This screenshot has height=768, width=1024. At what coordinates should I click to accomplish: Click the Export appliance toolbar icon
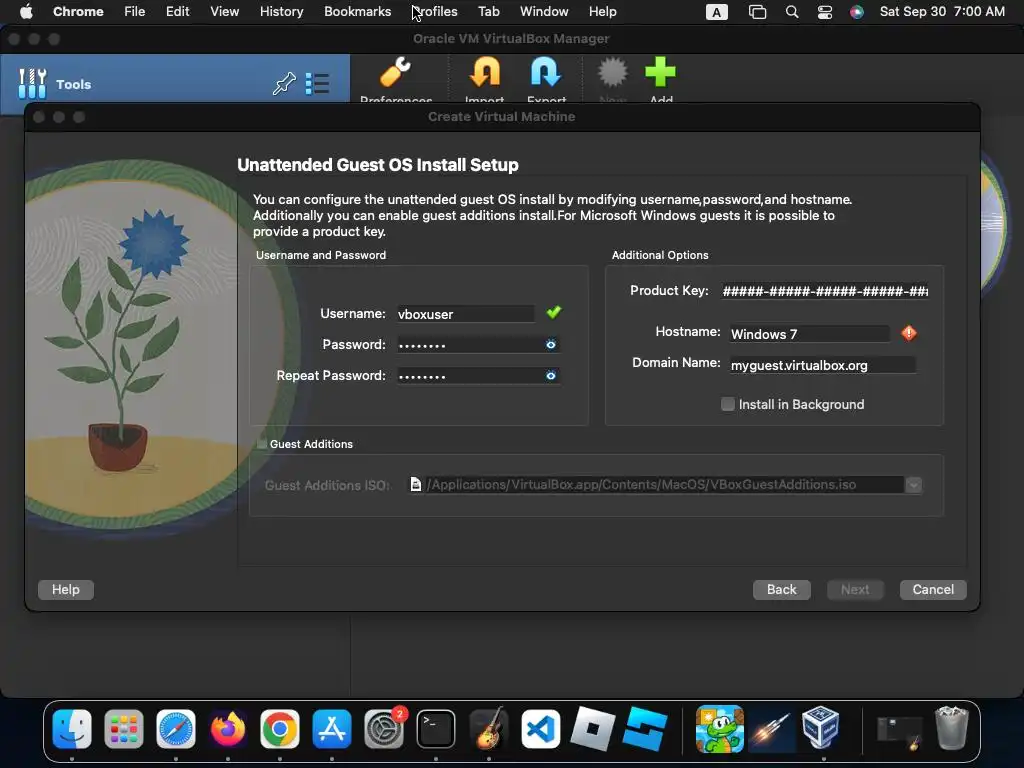pyautogui.click(x=546, y=72)
